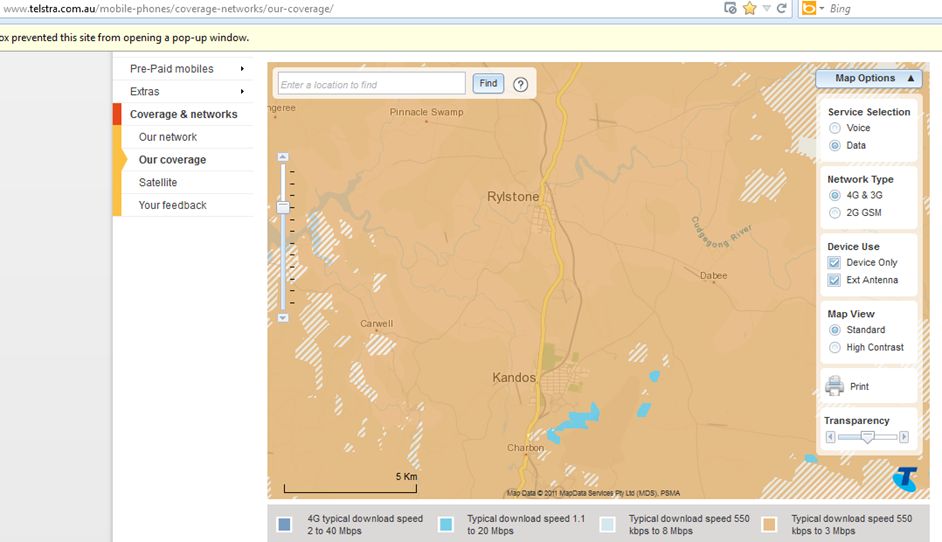Select Standard map view

[834, 330]
